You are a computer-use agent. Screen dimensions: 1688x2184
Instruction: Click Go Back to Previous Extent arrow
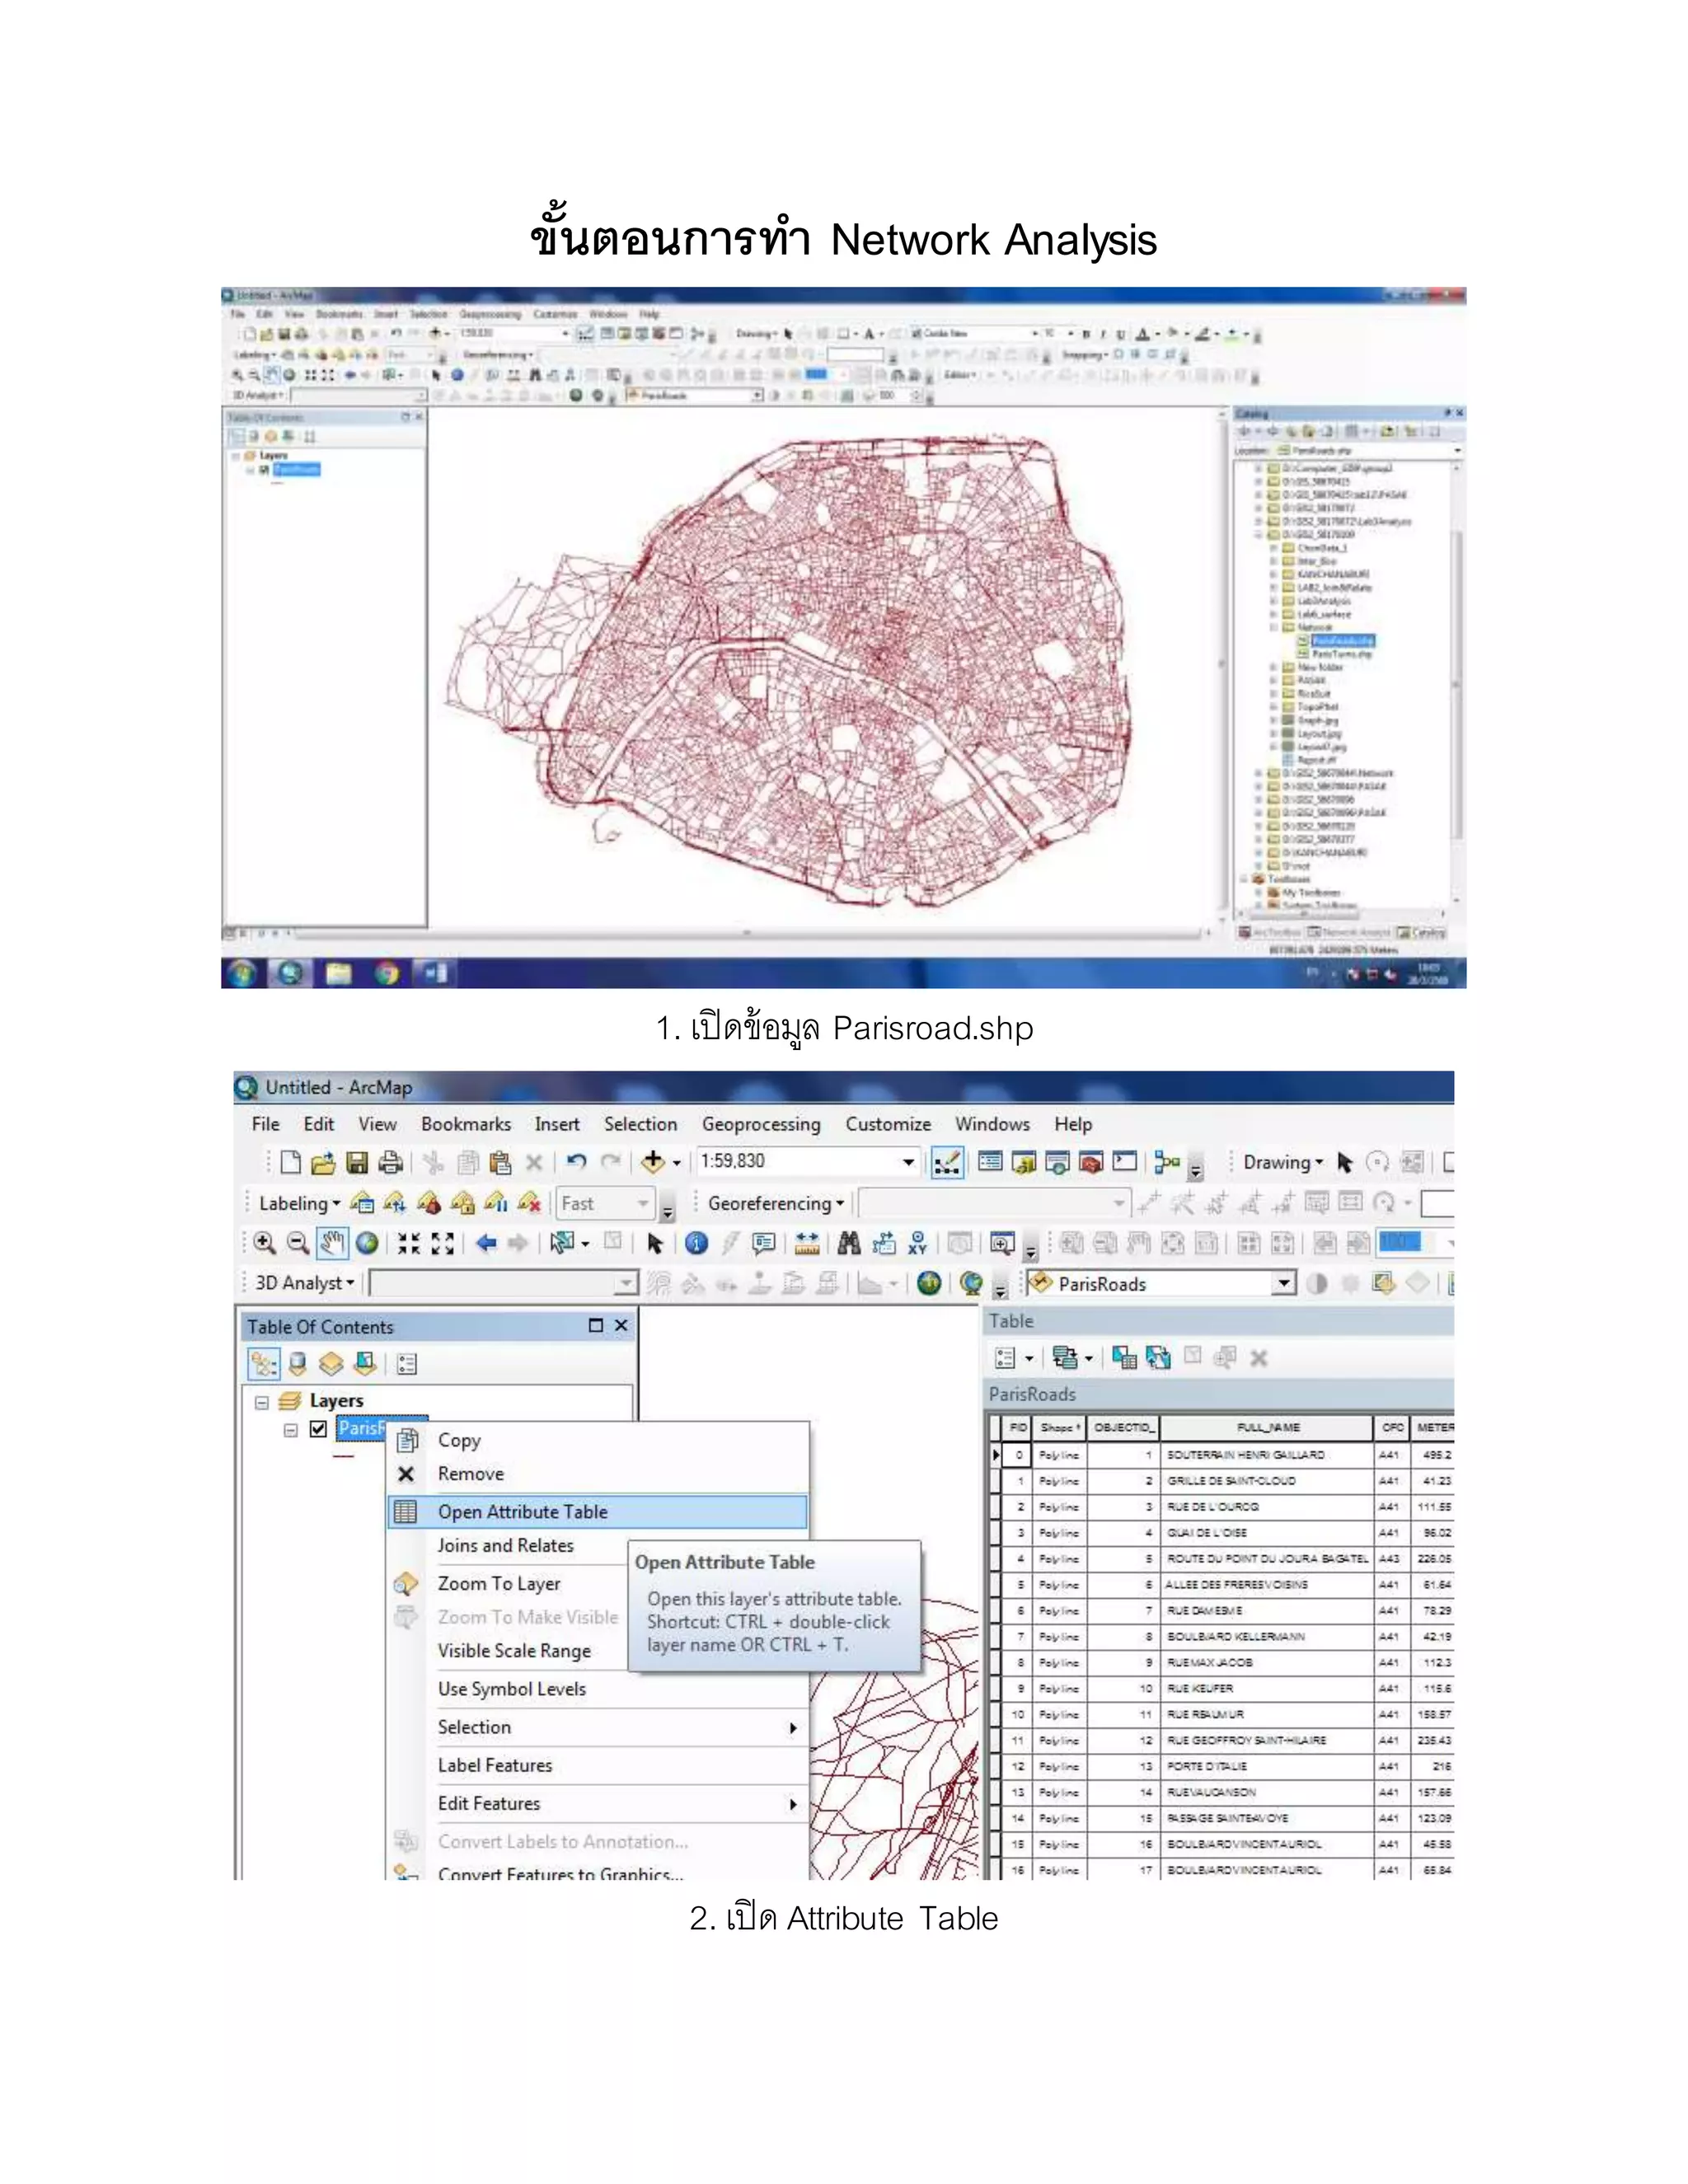click(486, 1243)
